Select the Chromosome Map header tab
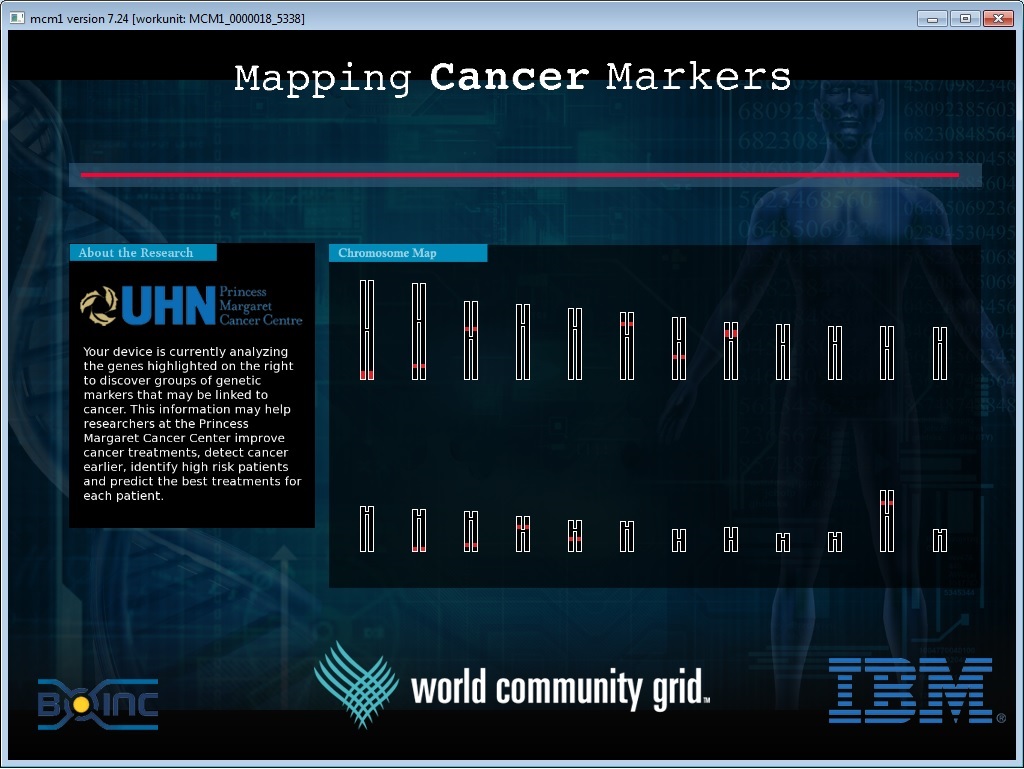1024x769 pixels. tap(408, 253)
